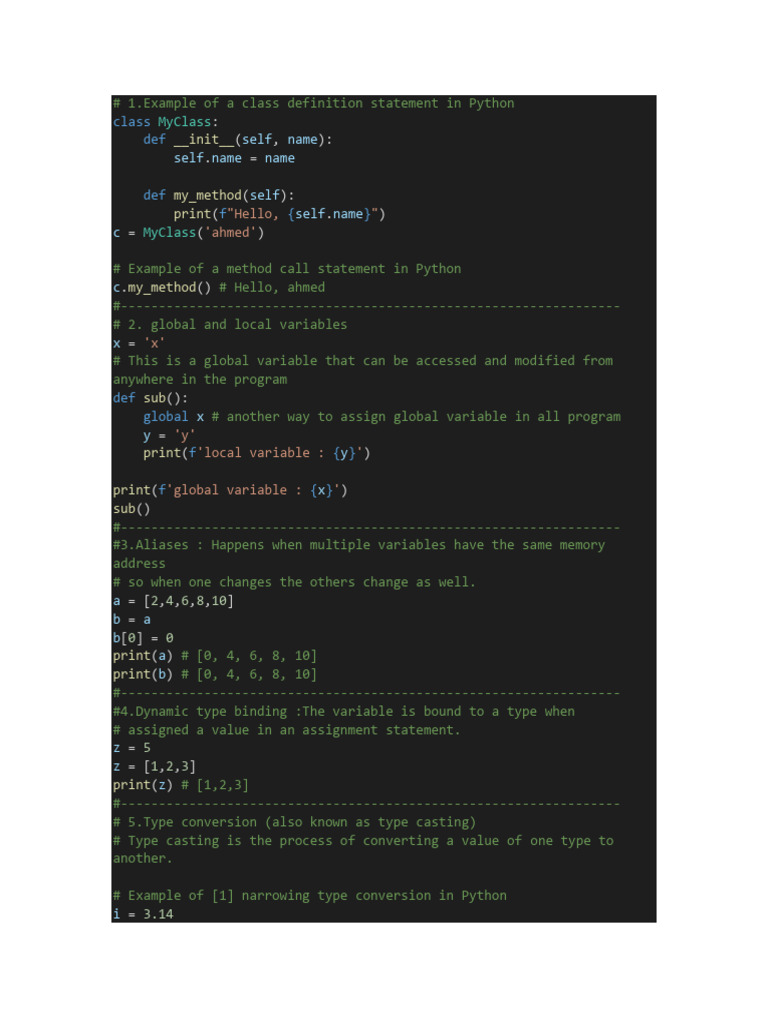Click the 'a = [2,4,6,8,10]' list line

[173, 601]
